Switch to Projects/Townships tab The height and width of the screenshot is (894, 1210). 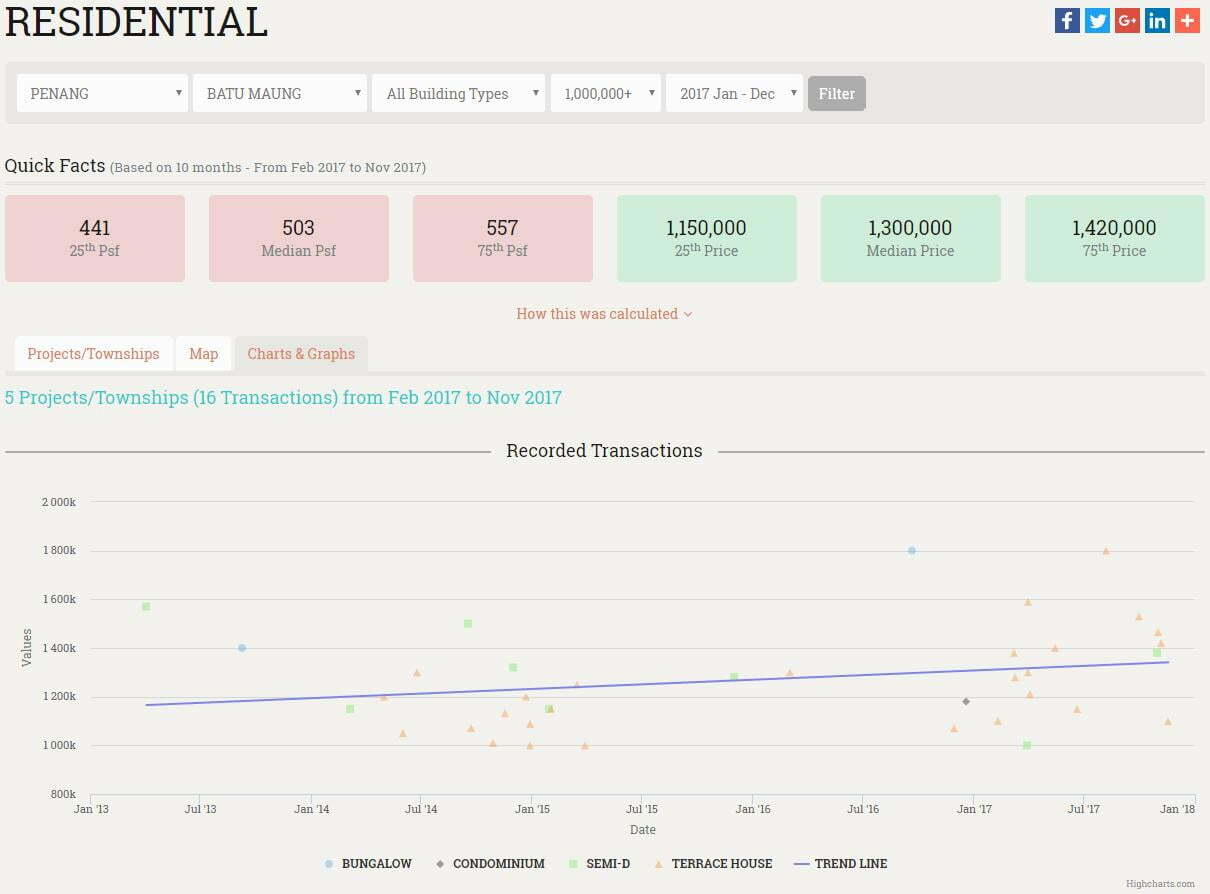[x=93, y=354]
